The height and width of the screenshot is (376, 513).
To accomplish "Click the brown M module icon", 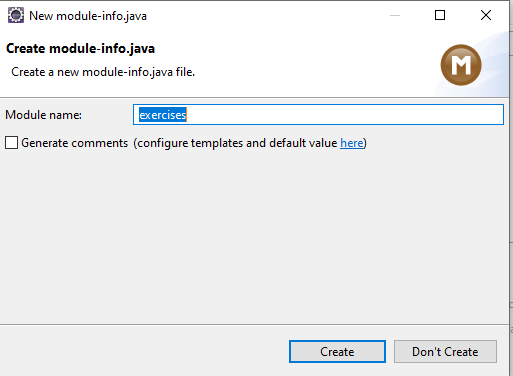I will 461,65.
